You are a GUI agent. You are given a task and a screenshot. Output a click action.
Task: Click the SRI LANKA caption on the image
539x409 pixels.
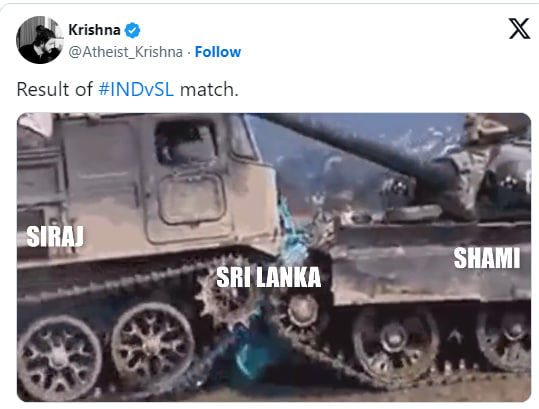click(x=268, y=277)
